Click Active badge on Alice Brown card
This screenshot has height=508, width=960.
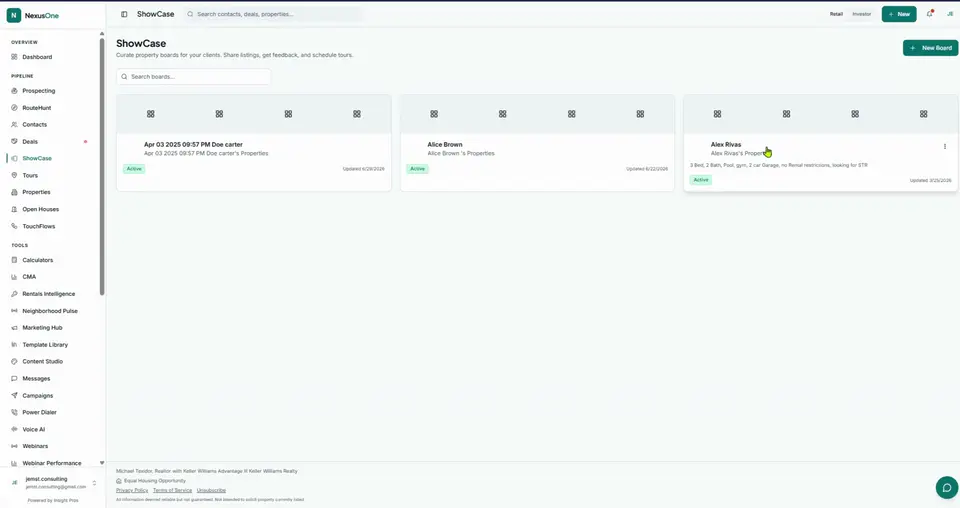click(x=418, y=169)
